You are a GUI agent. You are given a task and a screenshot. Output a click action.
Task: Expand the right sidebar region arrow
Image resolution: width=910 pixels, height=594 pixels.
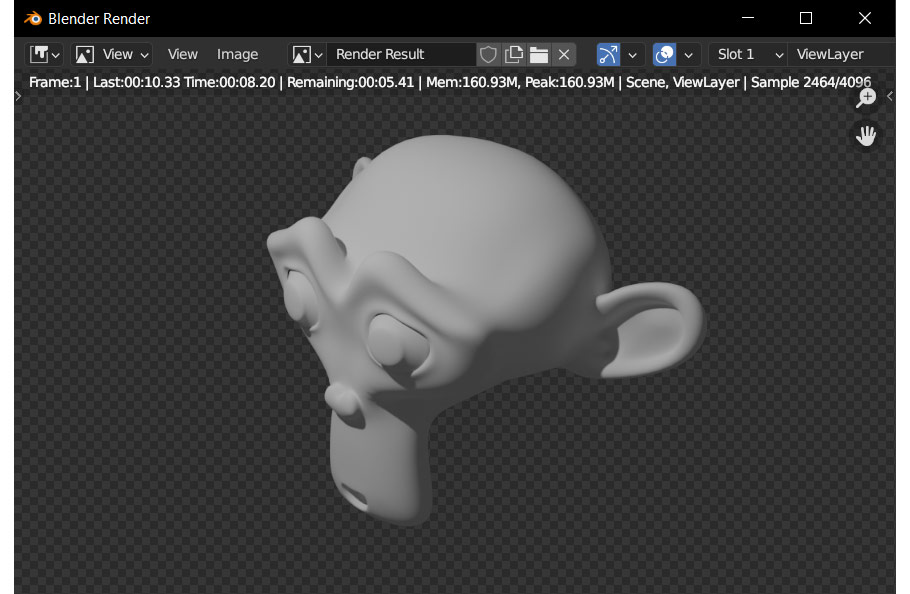pos(890,96)
